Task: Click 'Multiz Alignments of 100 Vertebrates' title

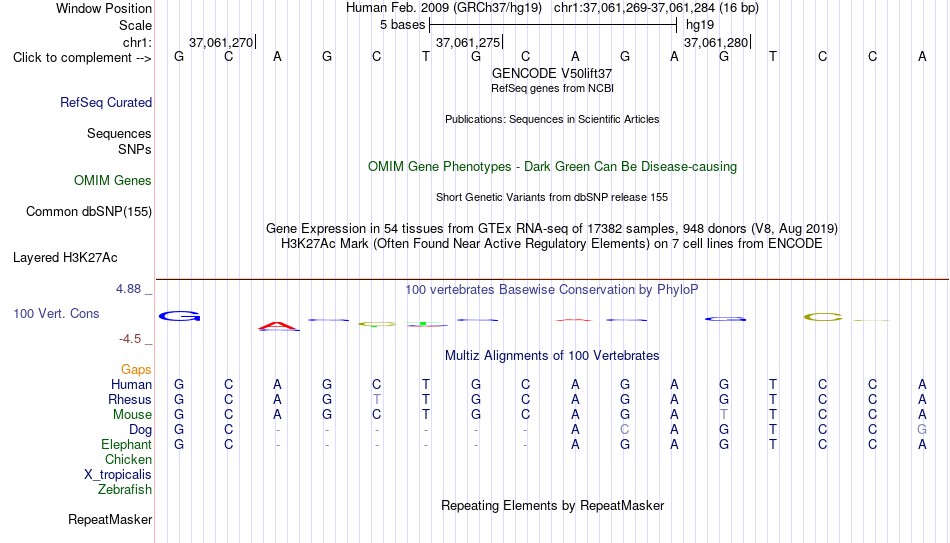Action: click(552, 356)
